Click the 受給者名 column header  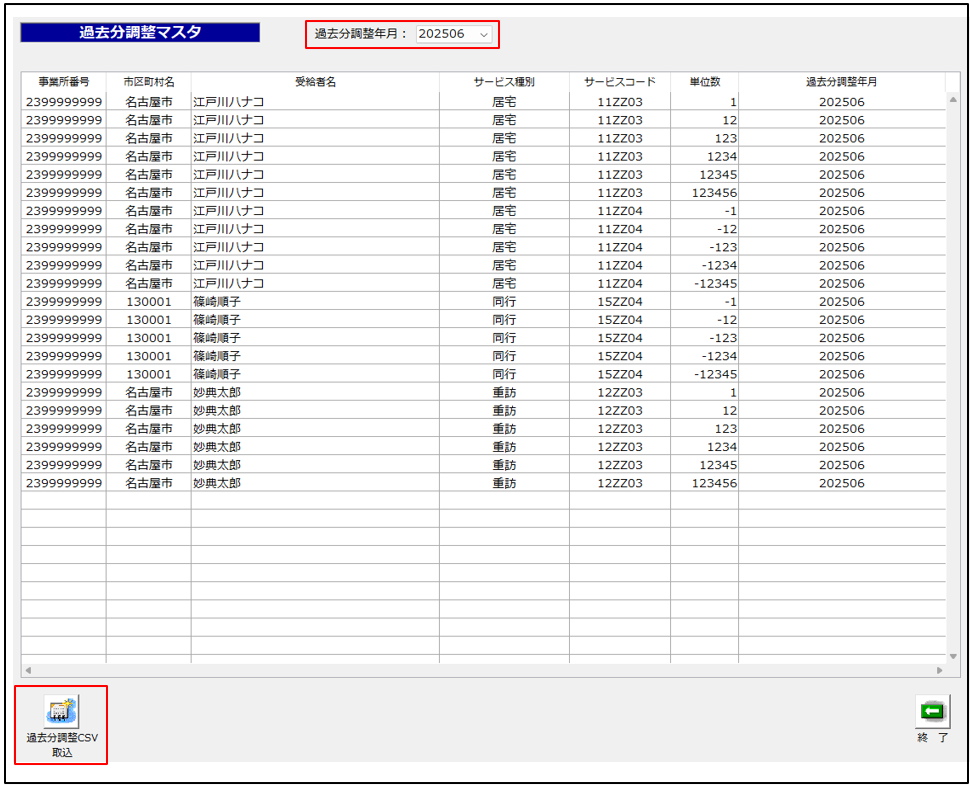pos(315,82)
